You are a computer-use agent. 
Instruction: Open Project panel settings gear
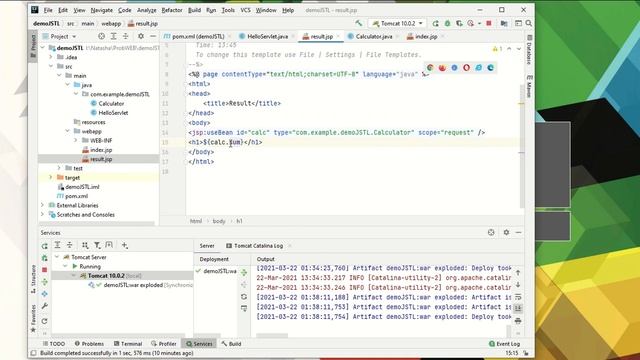141,36
